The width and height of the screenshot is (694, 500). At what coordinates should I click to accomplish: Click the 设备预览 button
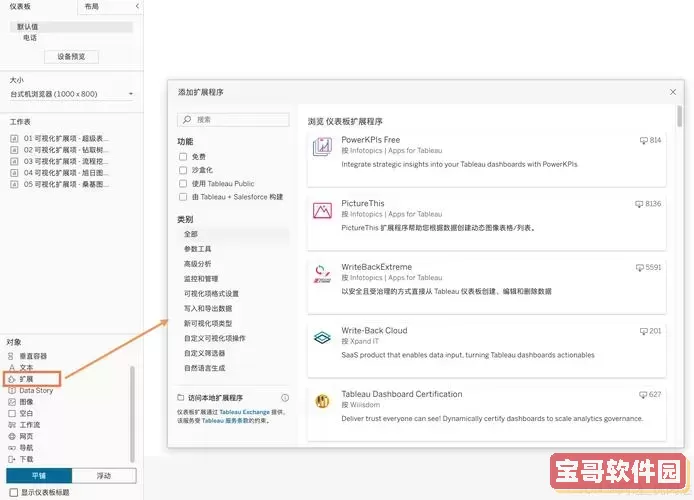tap(71, 57)
